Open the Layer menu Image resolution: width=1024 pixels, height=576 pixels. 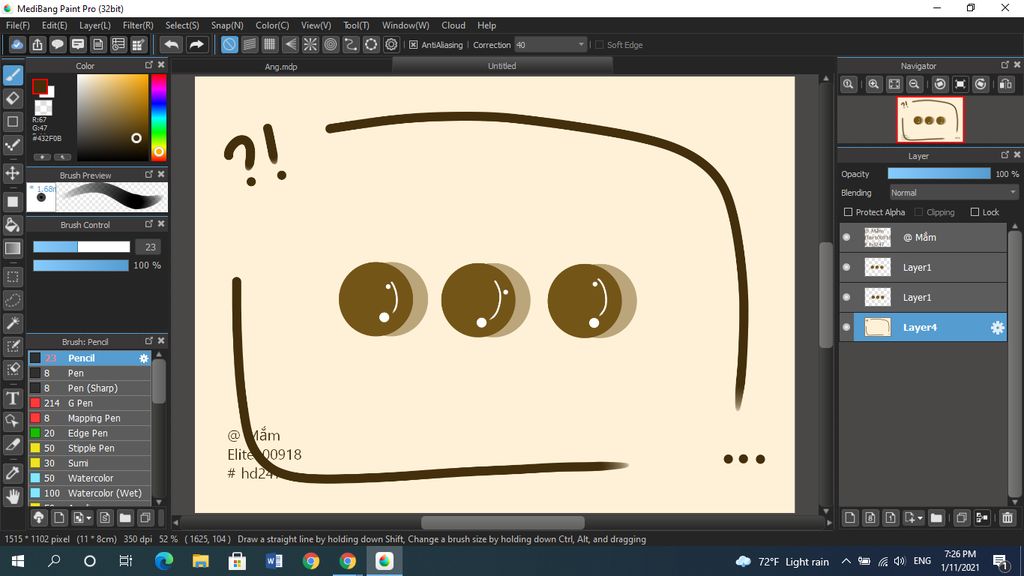tap(95, 25)
